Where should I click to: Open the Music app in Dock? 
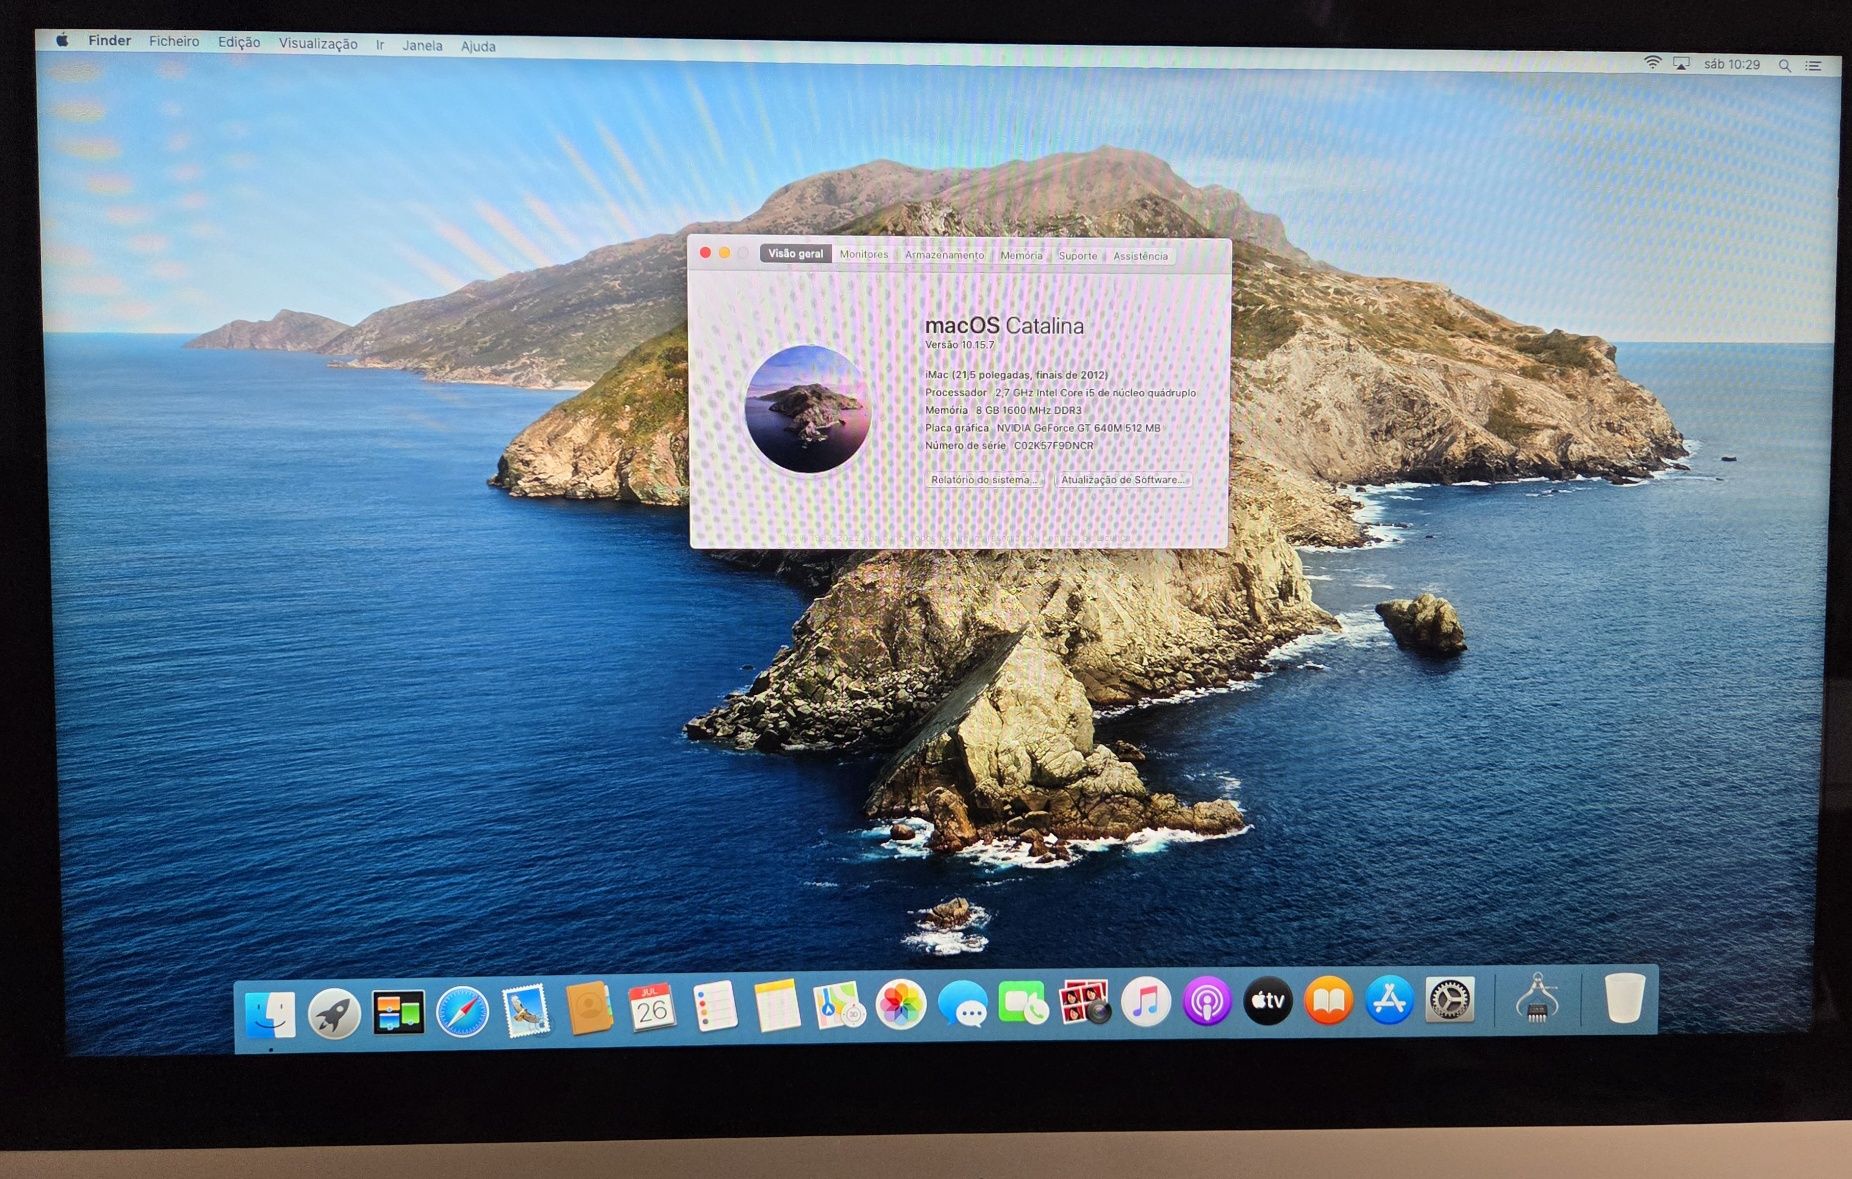pos(1146,1001)
